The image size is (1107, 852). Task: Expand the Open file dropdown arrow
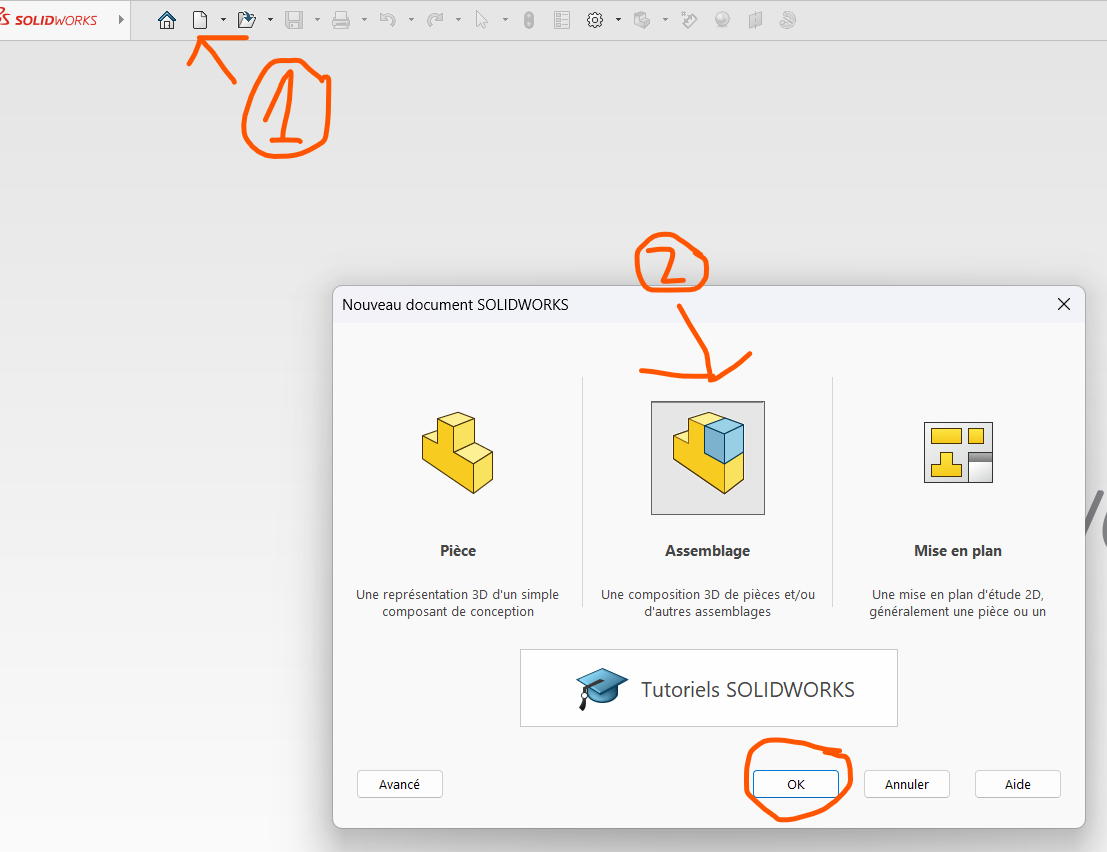tap(270, 20)
